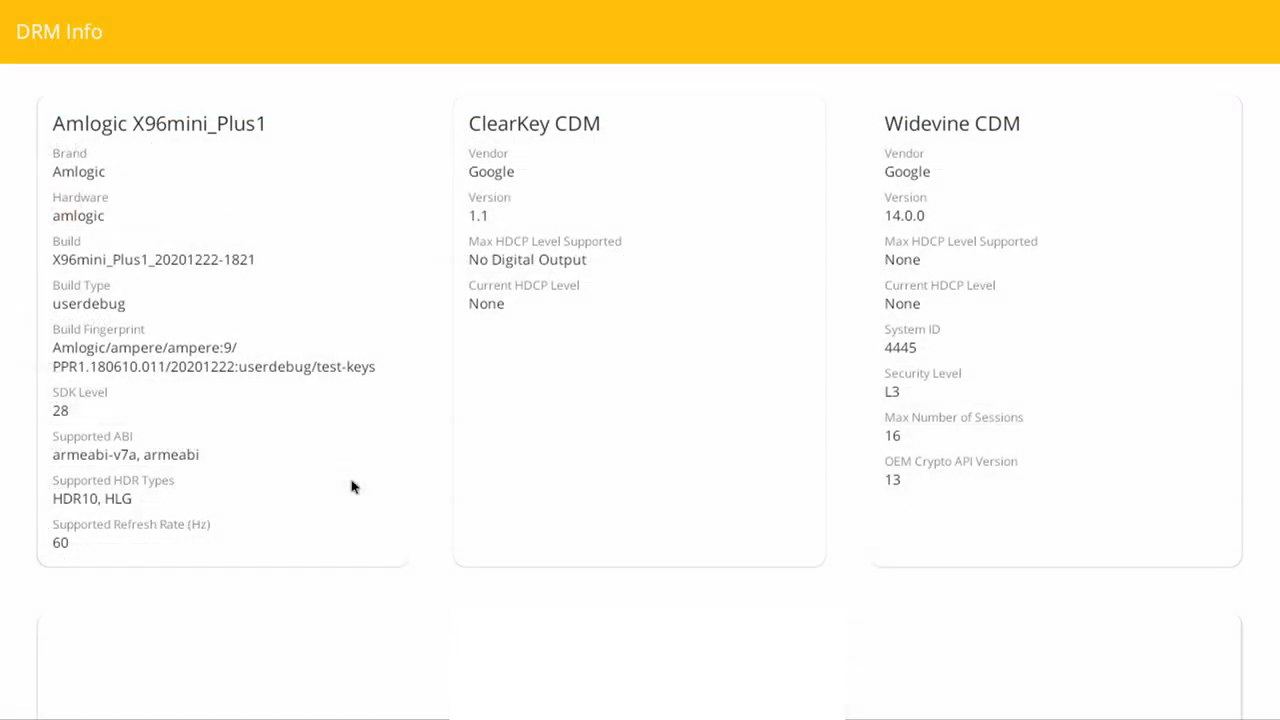Click the value No Digital Output

point(527,260)
